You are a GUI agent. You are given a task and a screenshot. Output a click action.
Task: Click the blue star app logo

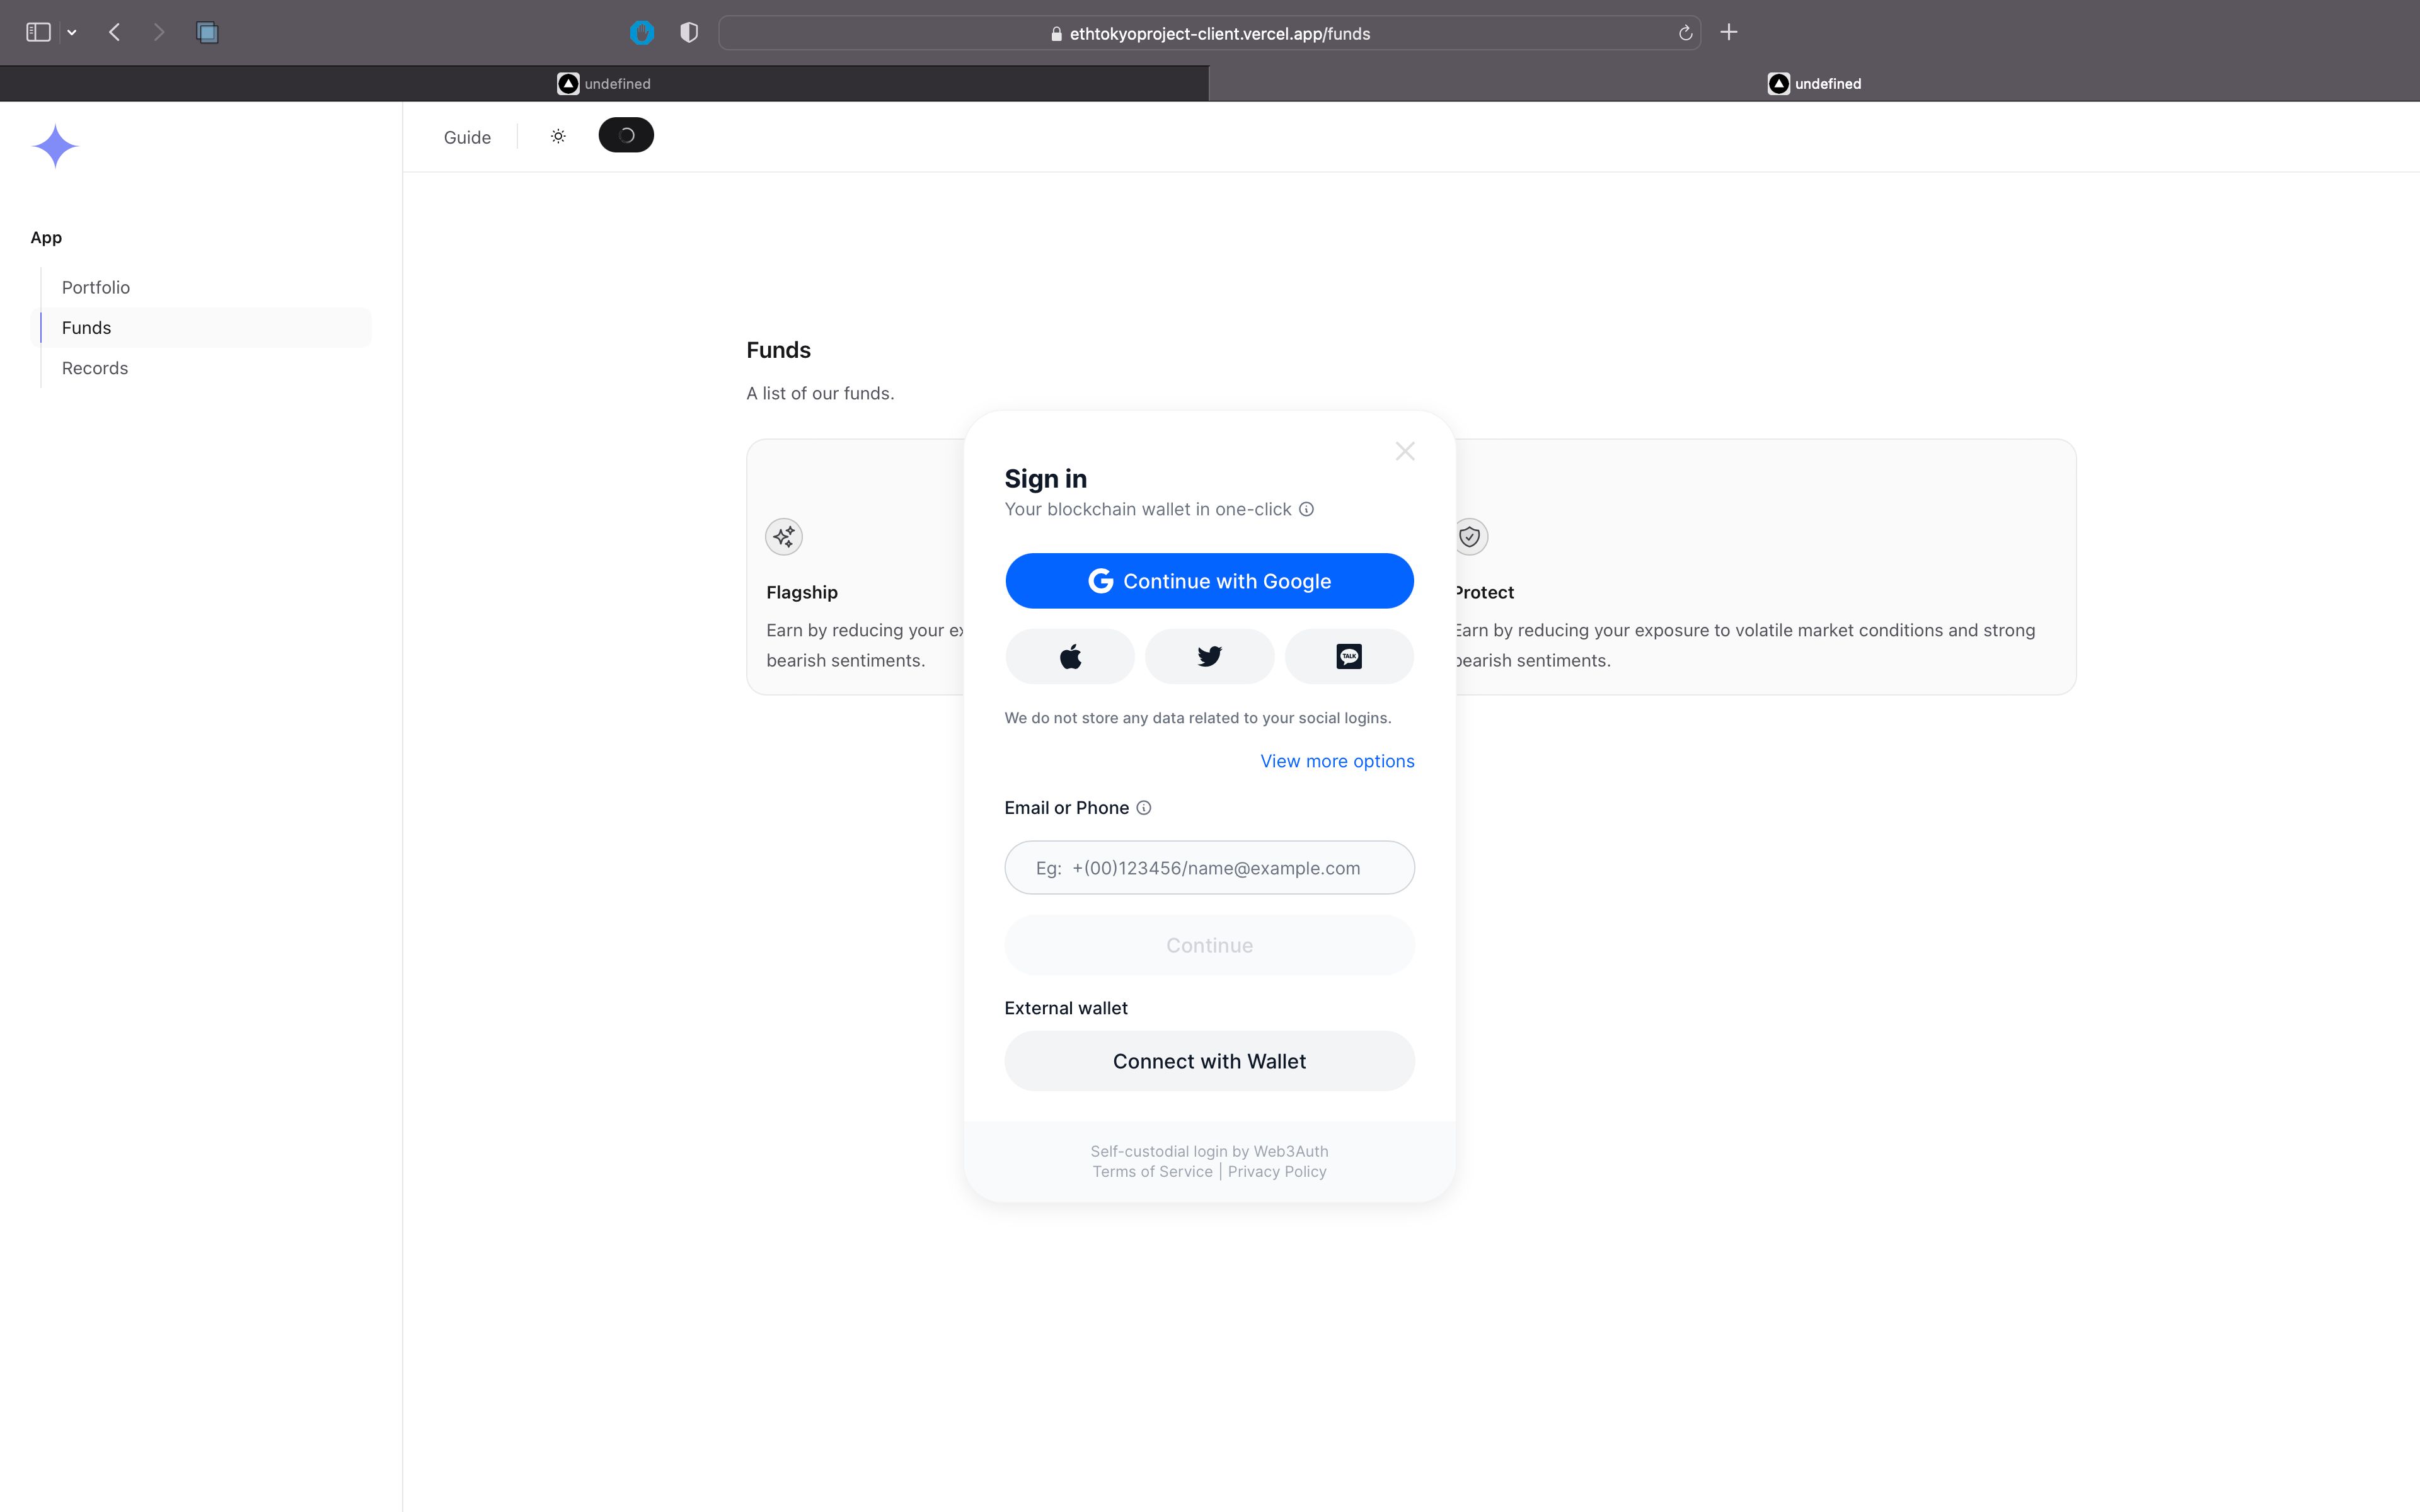pos(55,146)
